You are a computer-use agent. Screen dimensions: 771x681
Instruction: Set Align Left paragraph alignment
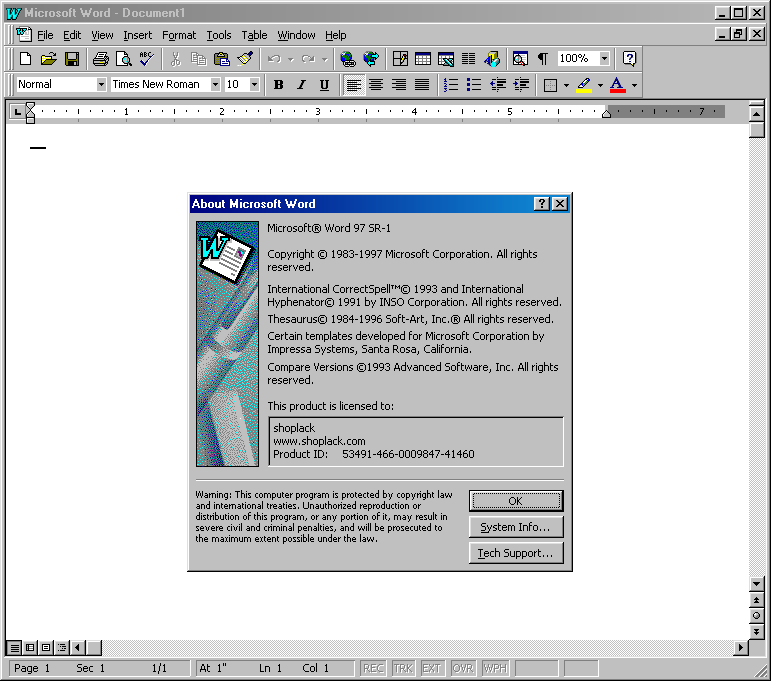pyautogui.click(x=353, y=85)
